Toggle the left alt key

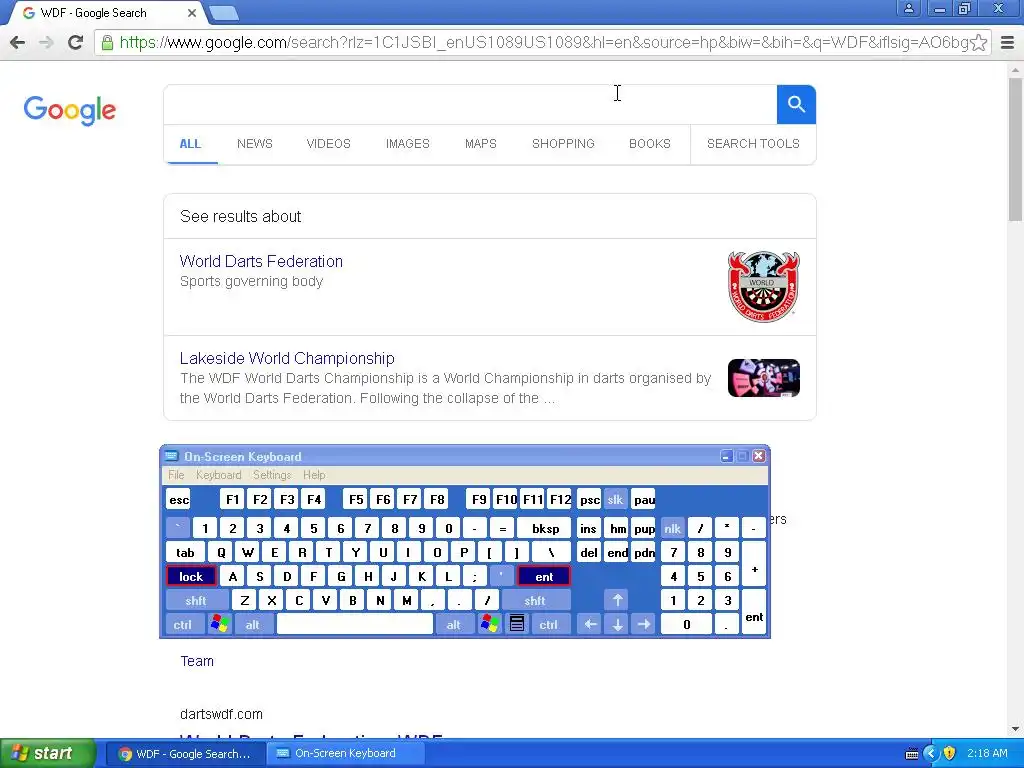coord(253,624)
